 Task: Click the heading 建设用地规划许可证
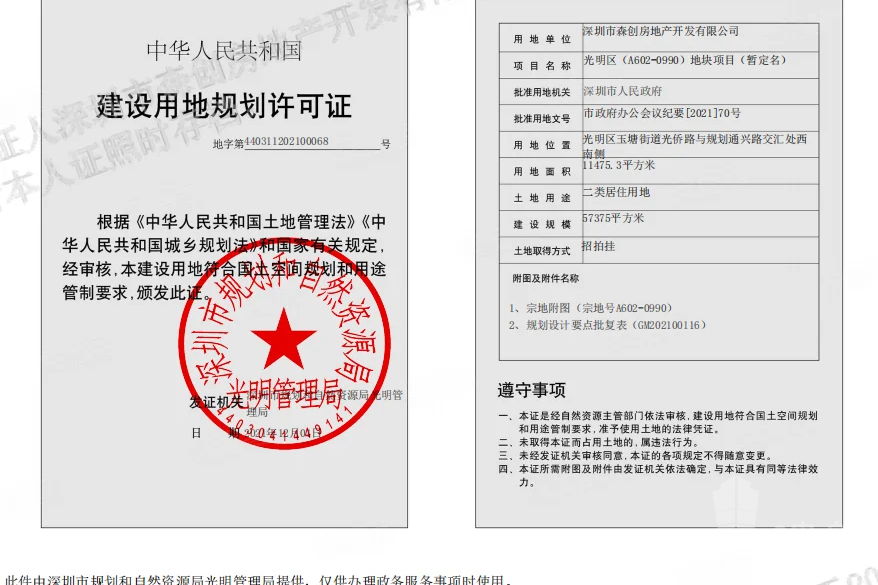pos(224,106)
